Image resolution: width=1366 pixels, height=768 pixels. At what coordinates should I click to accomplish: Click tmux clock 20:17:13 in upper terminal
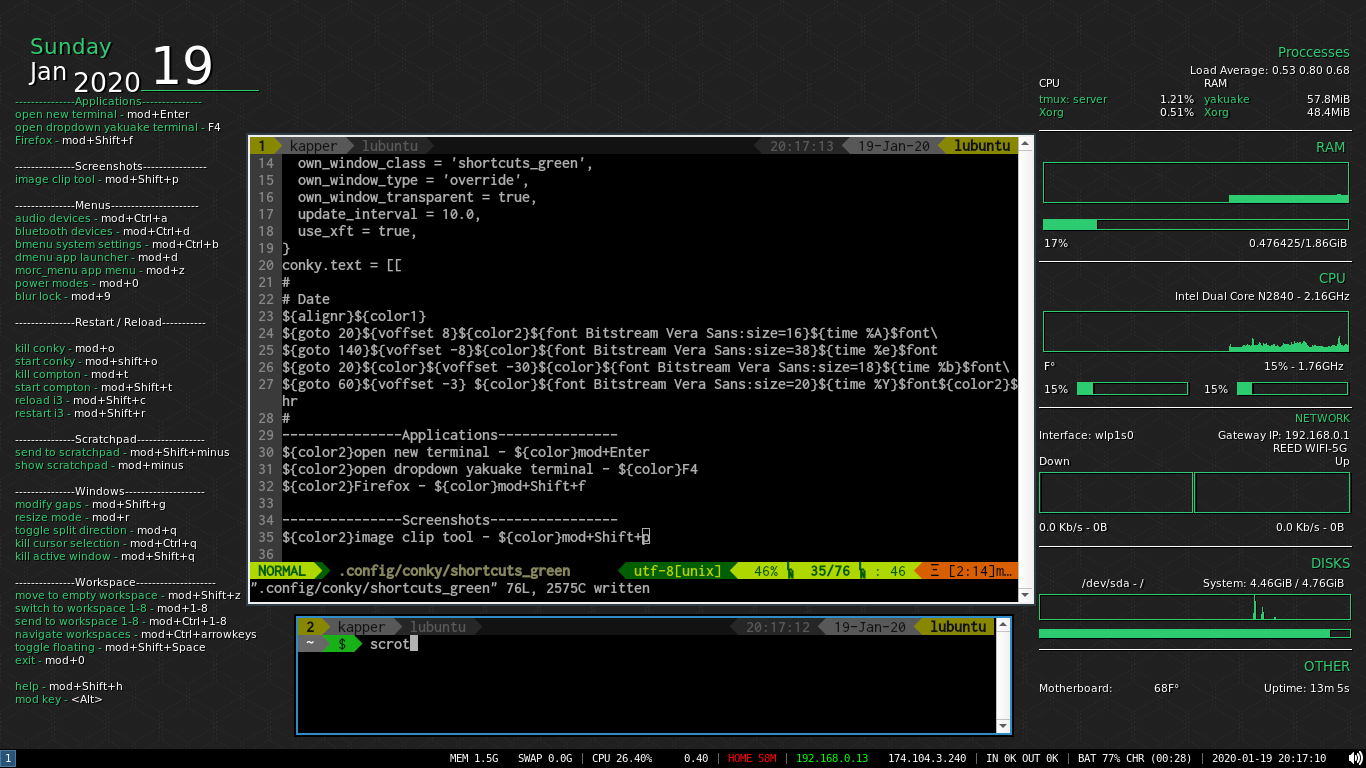click(801, 146)
